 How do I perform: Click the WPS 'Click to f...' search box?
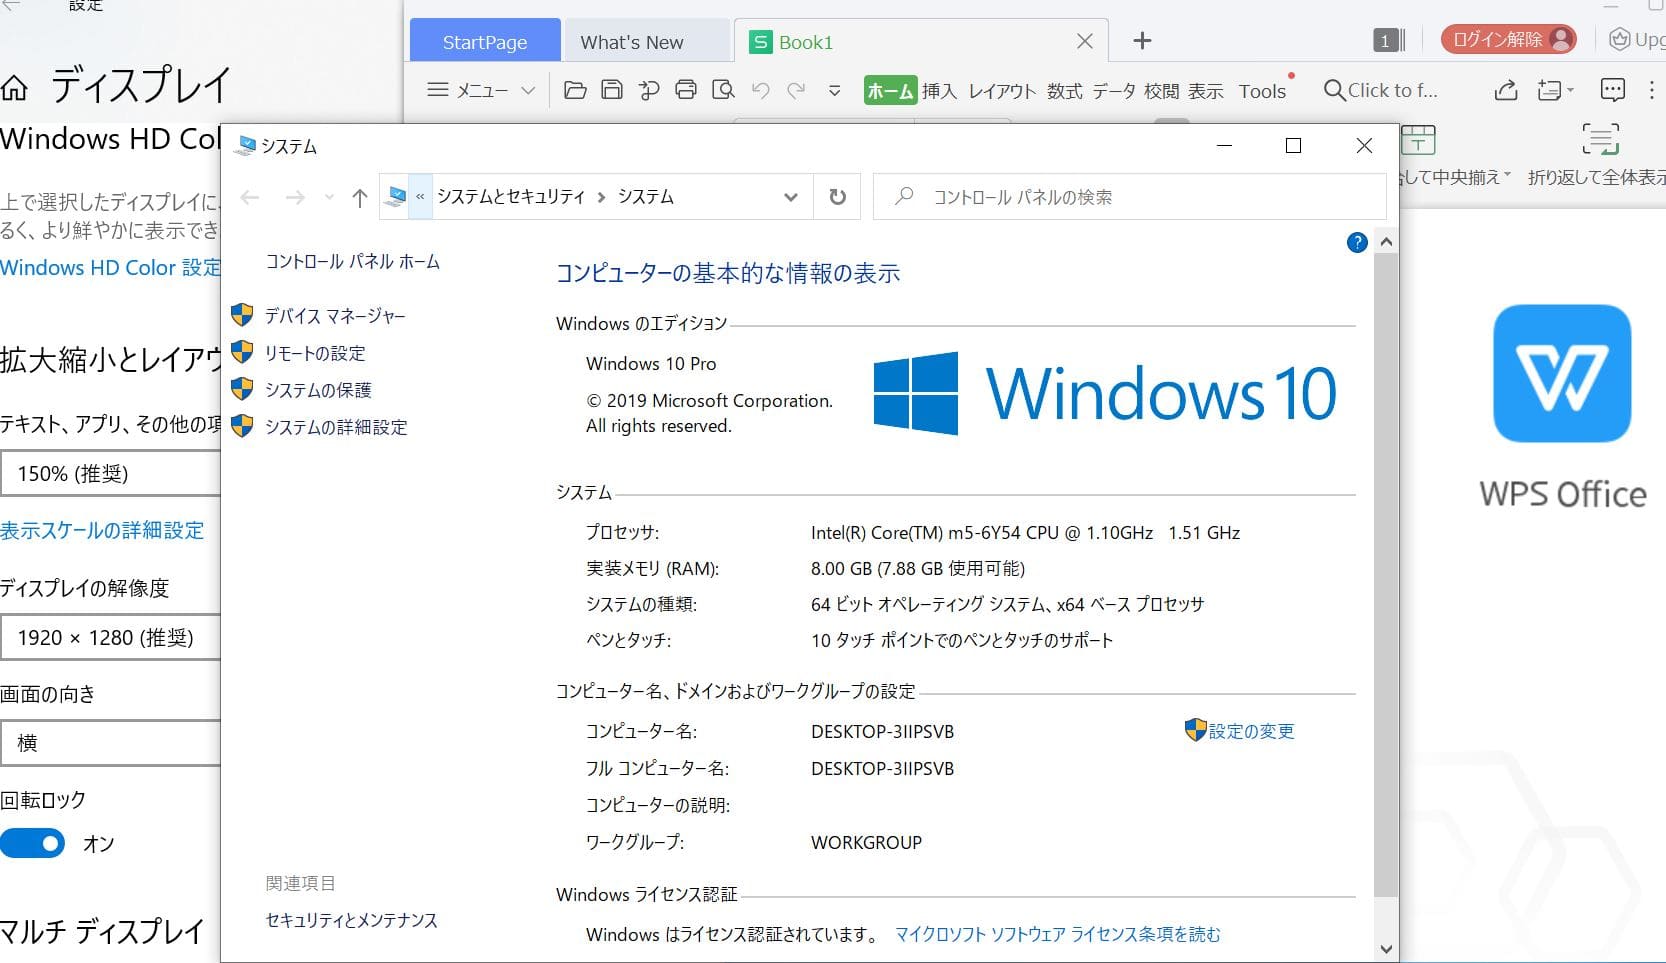[1381, 90]
